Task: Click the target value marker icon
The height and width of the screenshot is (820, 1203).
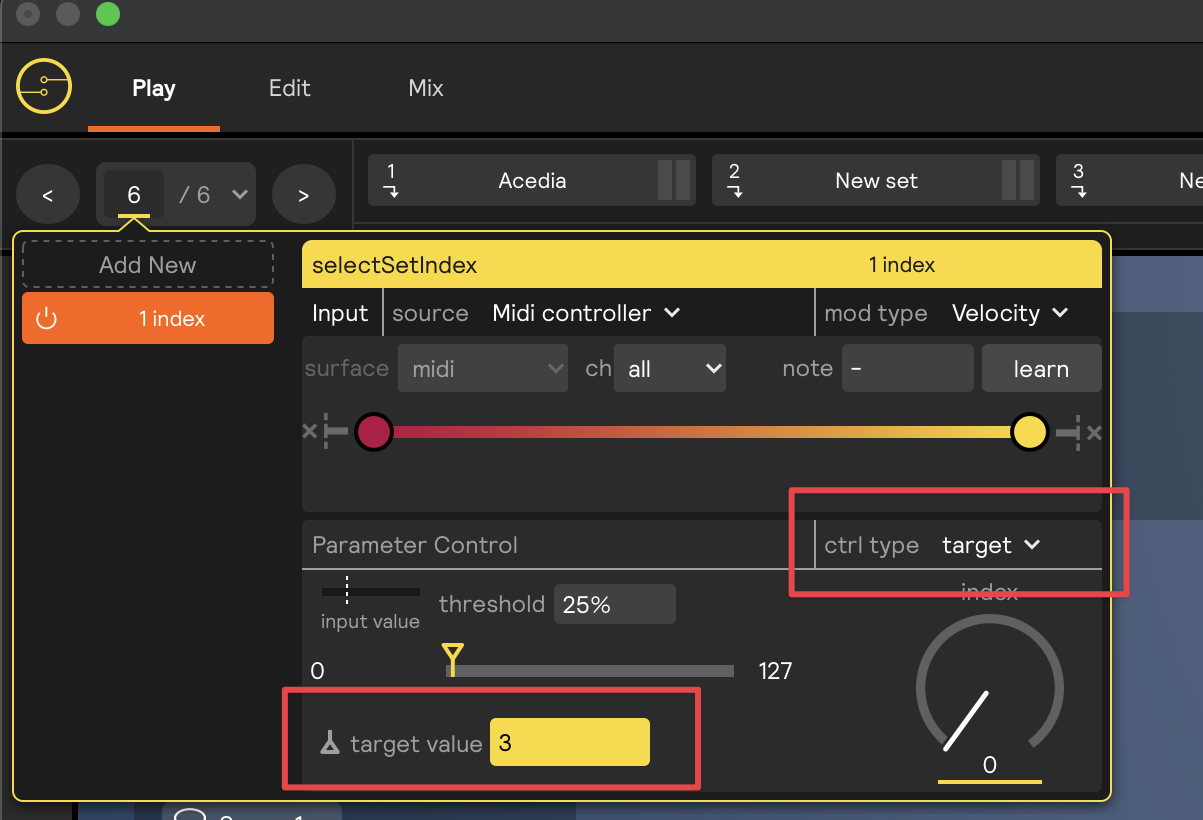Action: (x=330, y=743)
